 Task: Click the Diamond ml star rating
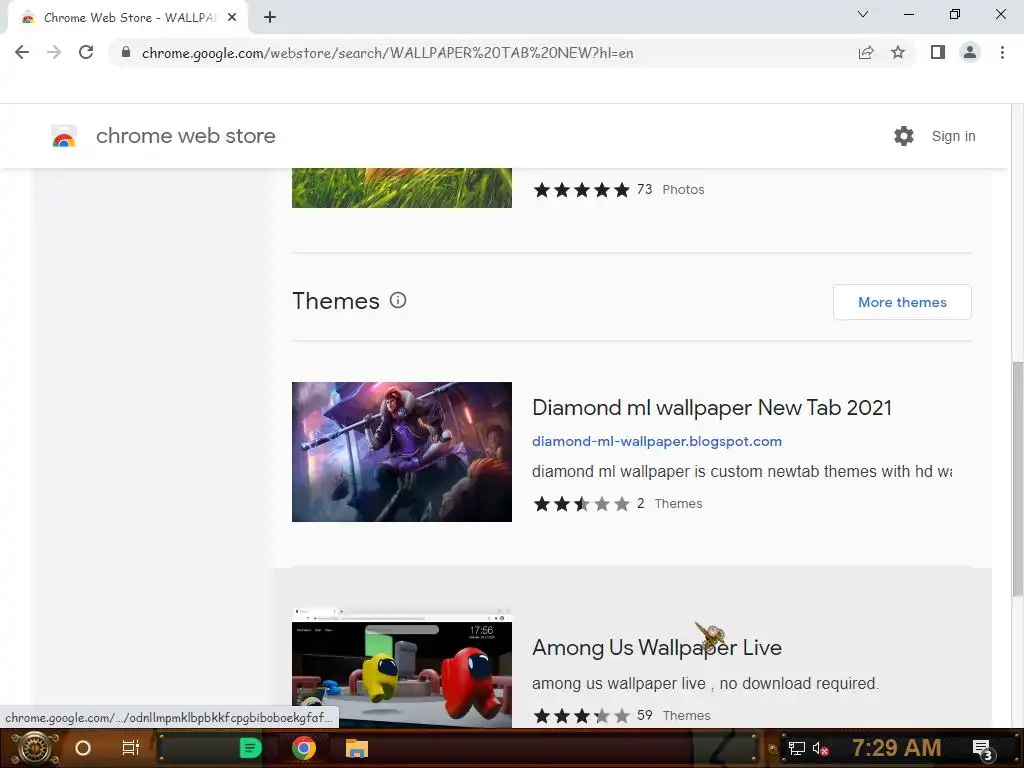(581, 504)
